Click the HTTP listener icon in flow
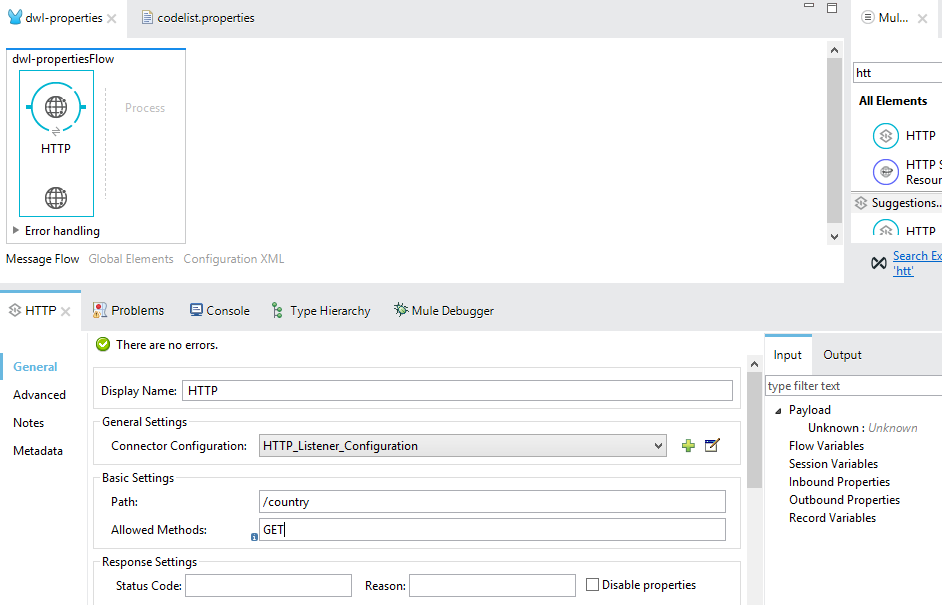This screenshot has width=942, height=605. coord(56,107)
